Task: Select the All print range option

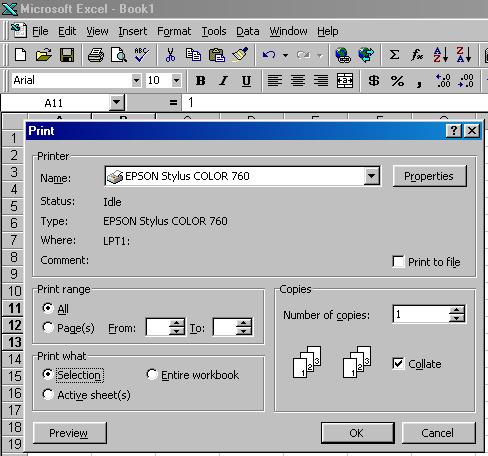Action: [x=48, y=308]
